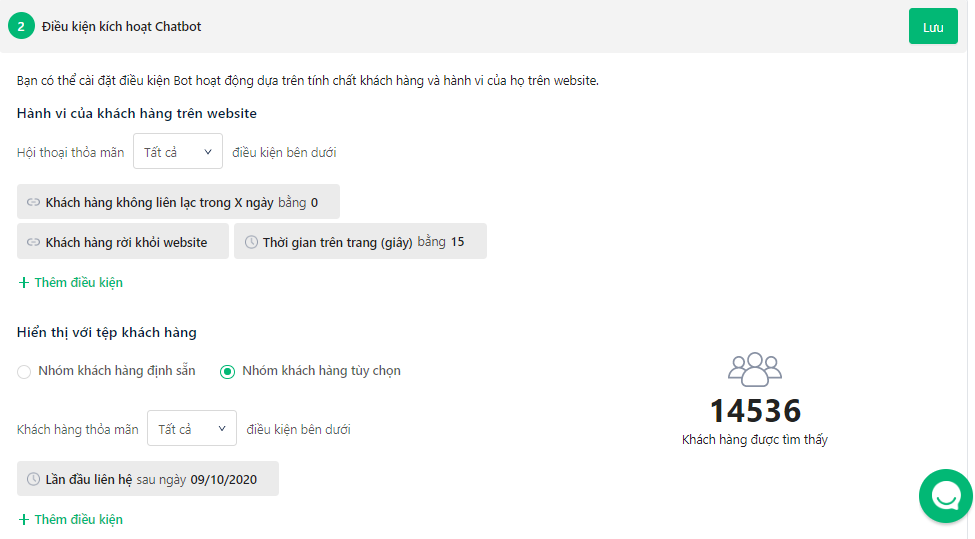Viewport: 975px width, 539px height.
Task: Click the step 2 green circle badge
Action: (x=21, y=26)
